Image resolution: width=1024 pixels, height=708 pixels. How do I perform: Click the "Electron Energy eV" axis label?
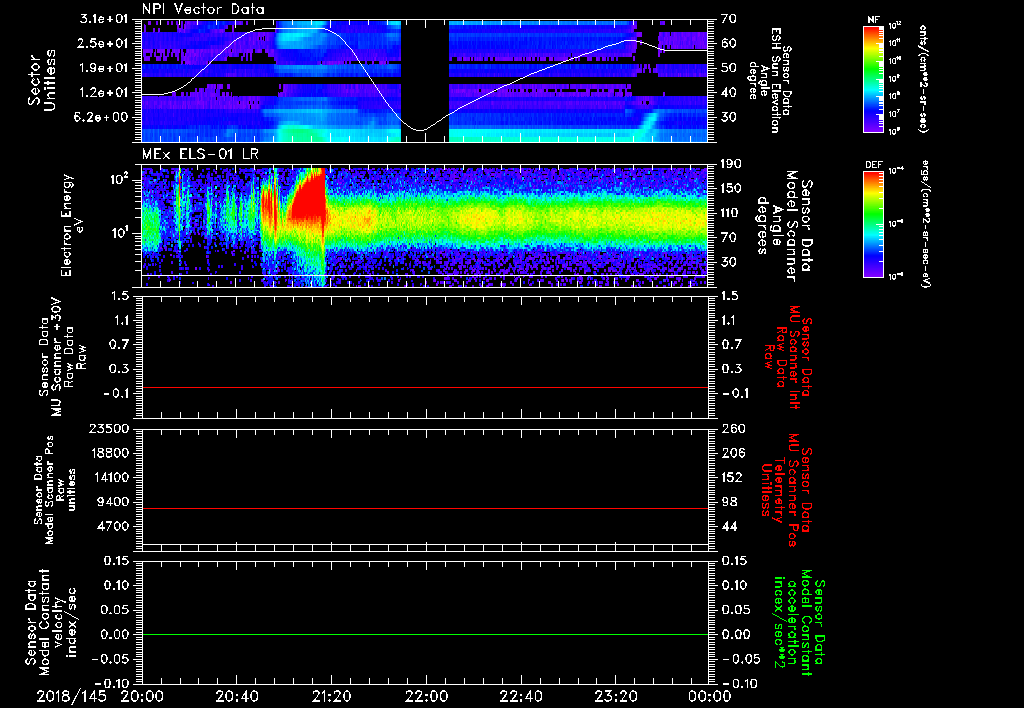click(72, 225)
